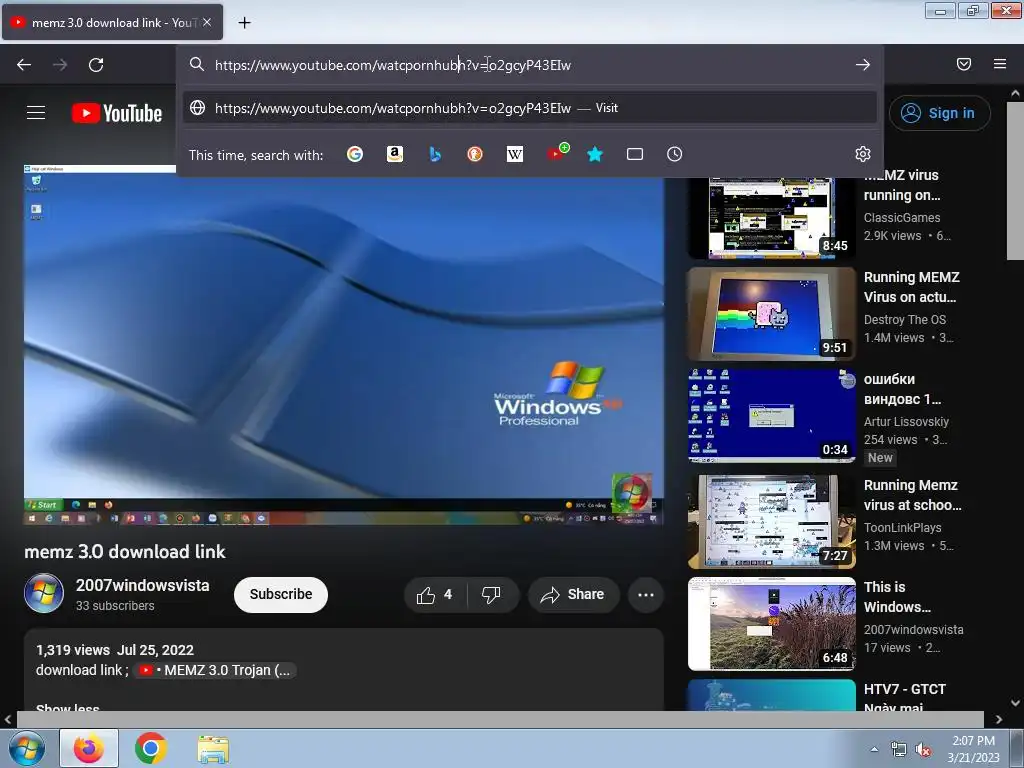Click the URL text in address bar
The height and width of the screenshot is (768, 1024).
click(393, 65)
